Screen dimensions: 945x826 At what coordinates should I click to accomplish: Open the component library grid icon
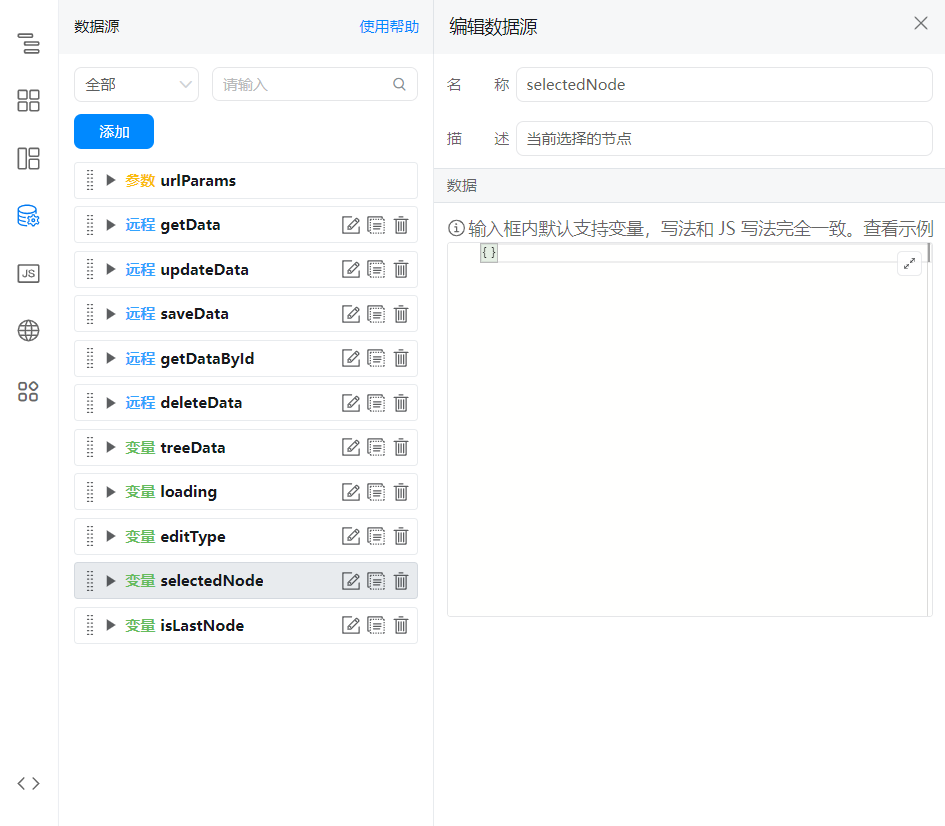click(x=28, y=101)
